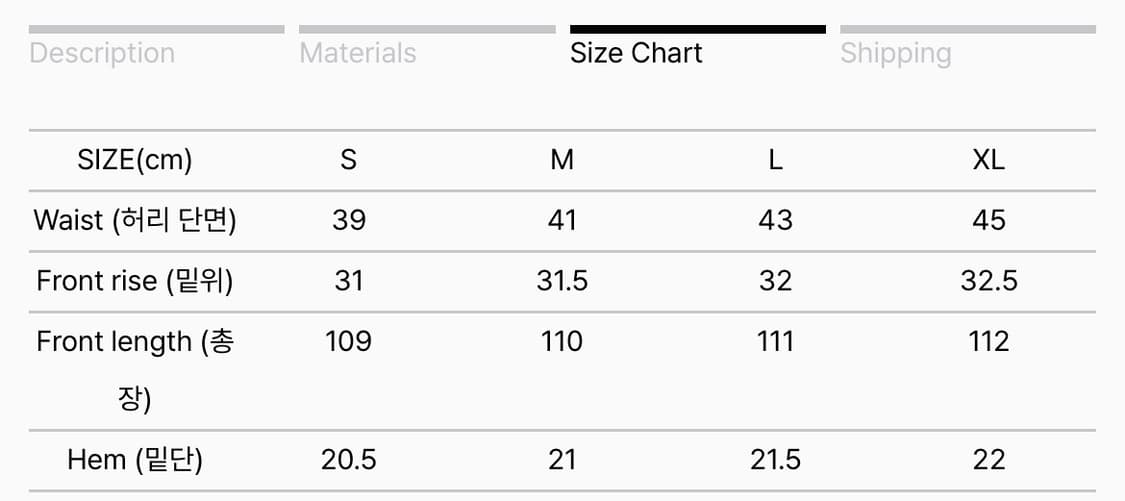Click the L size column header
Viewport: 1125px width, 501px height.
click(775, 160)
